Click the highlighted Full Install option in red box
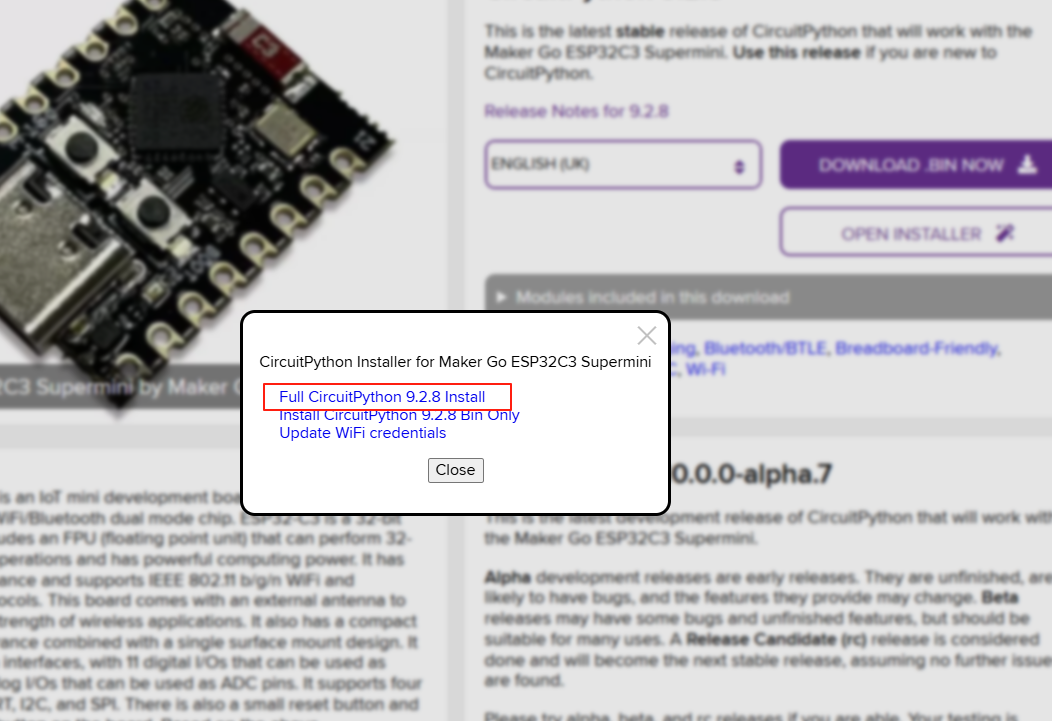Viewport: 1052px width, 721px height. click(x=383, y=396)
